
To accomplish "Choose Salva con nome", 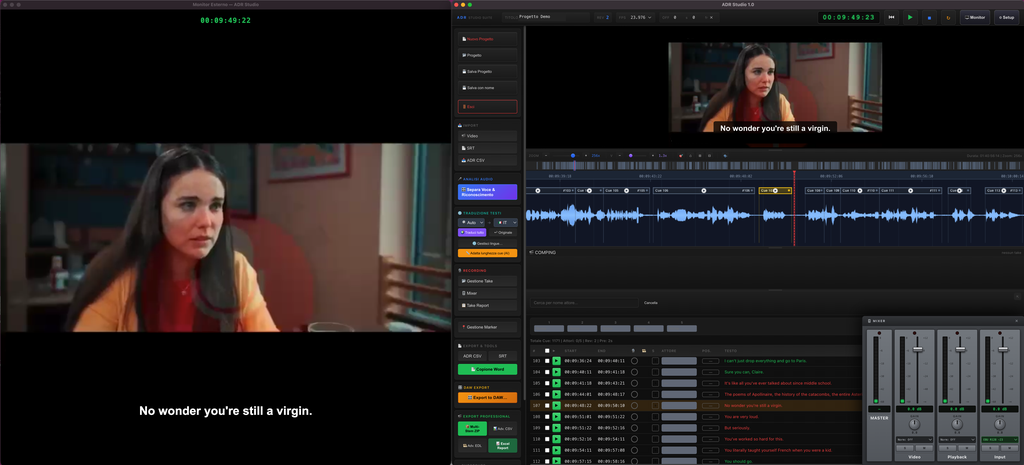I will click(488, 88).
